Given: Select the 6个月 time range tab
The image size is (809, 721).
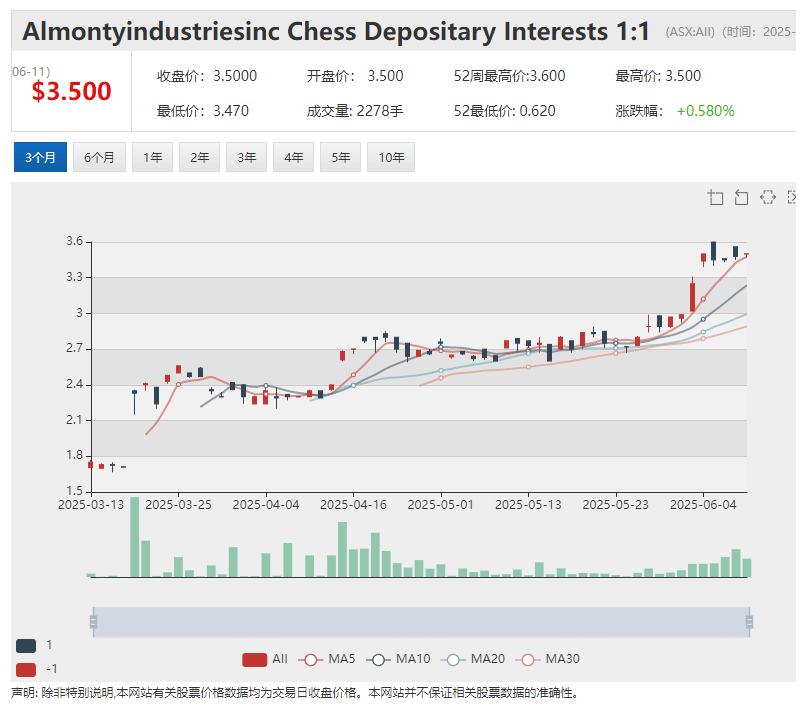Looking at the screenshot, I should pos(99,157).
